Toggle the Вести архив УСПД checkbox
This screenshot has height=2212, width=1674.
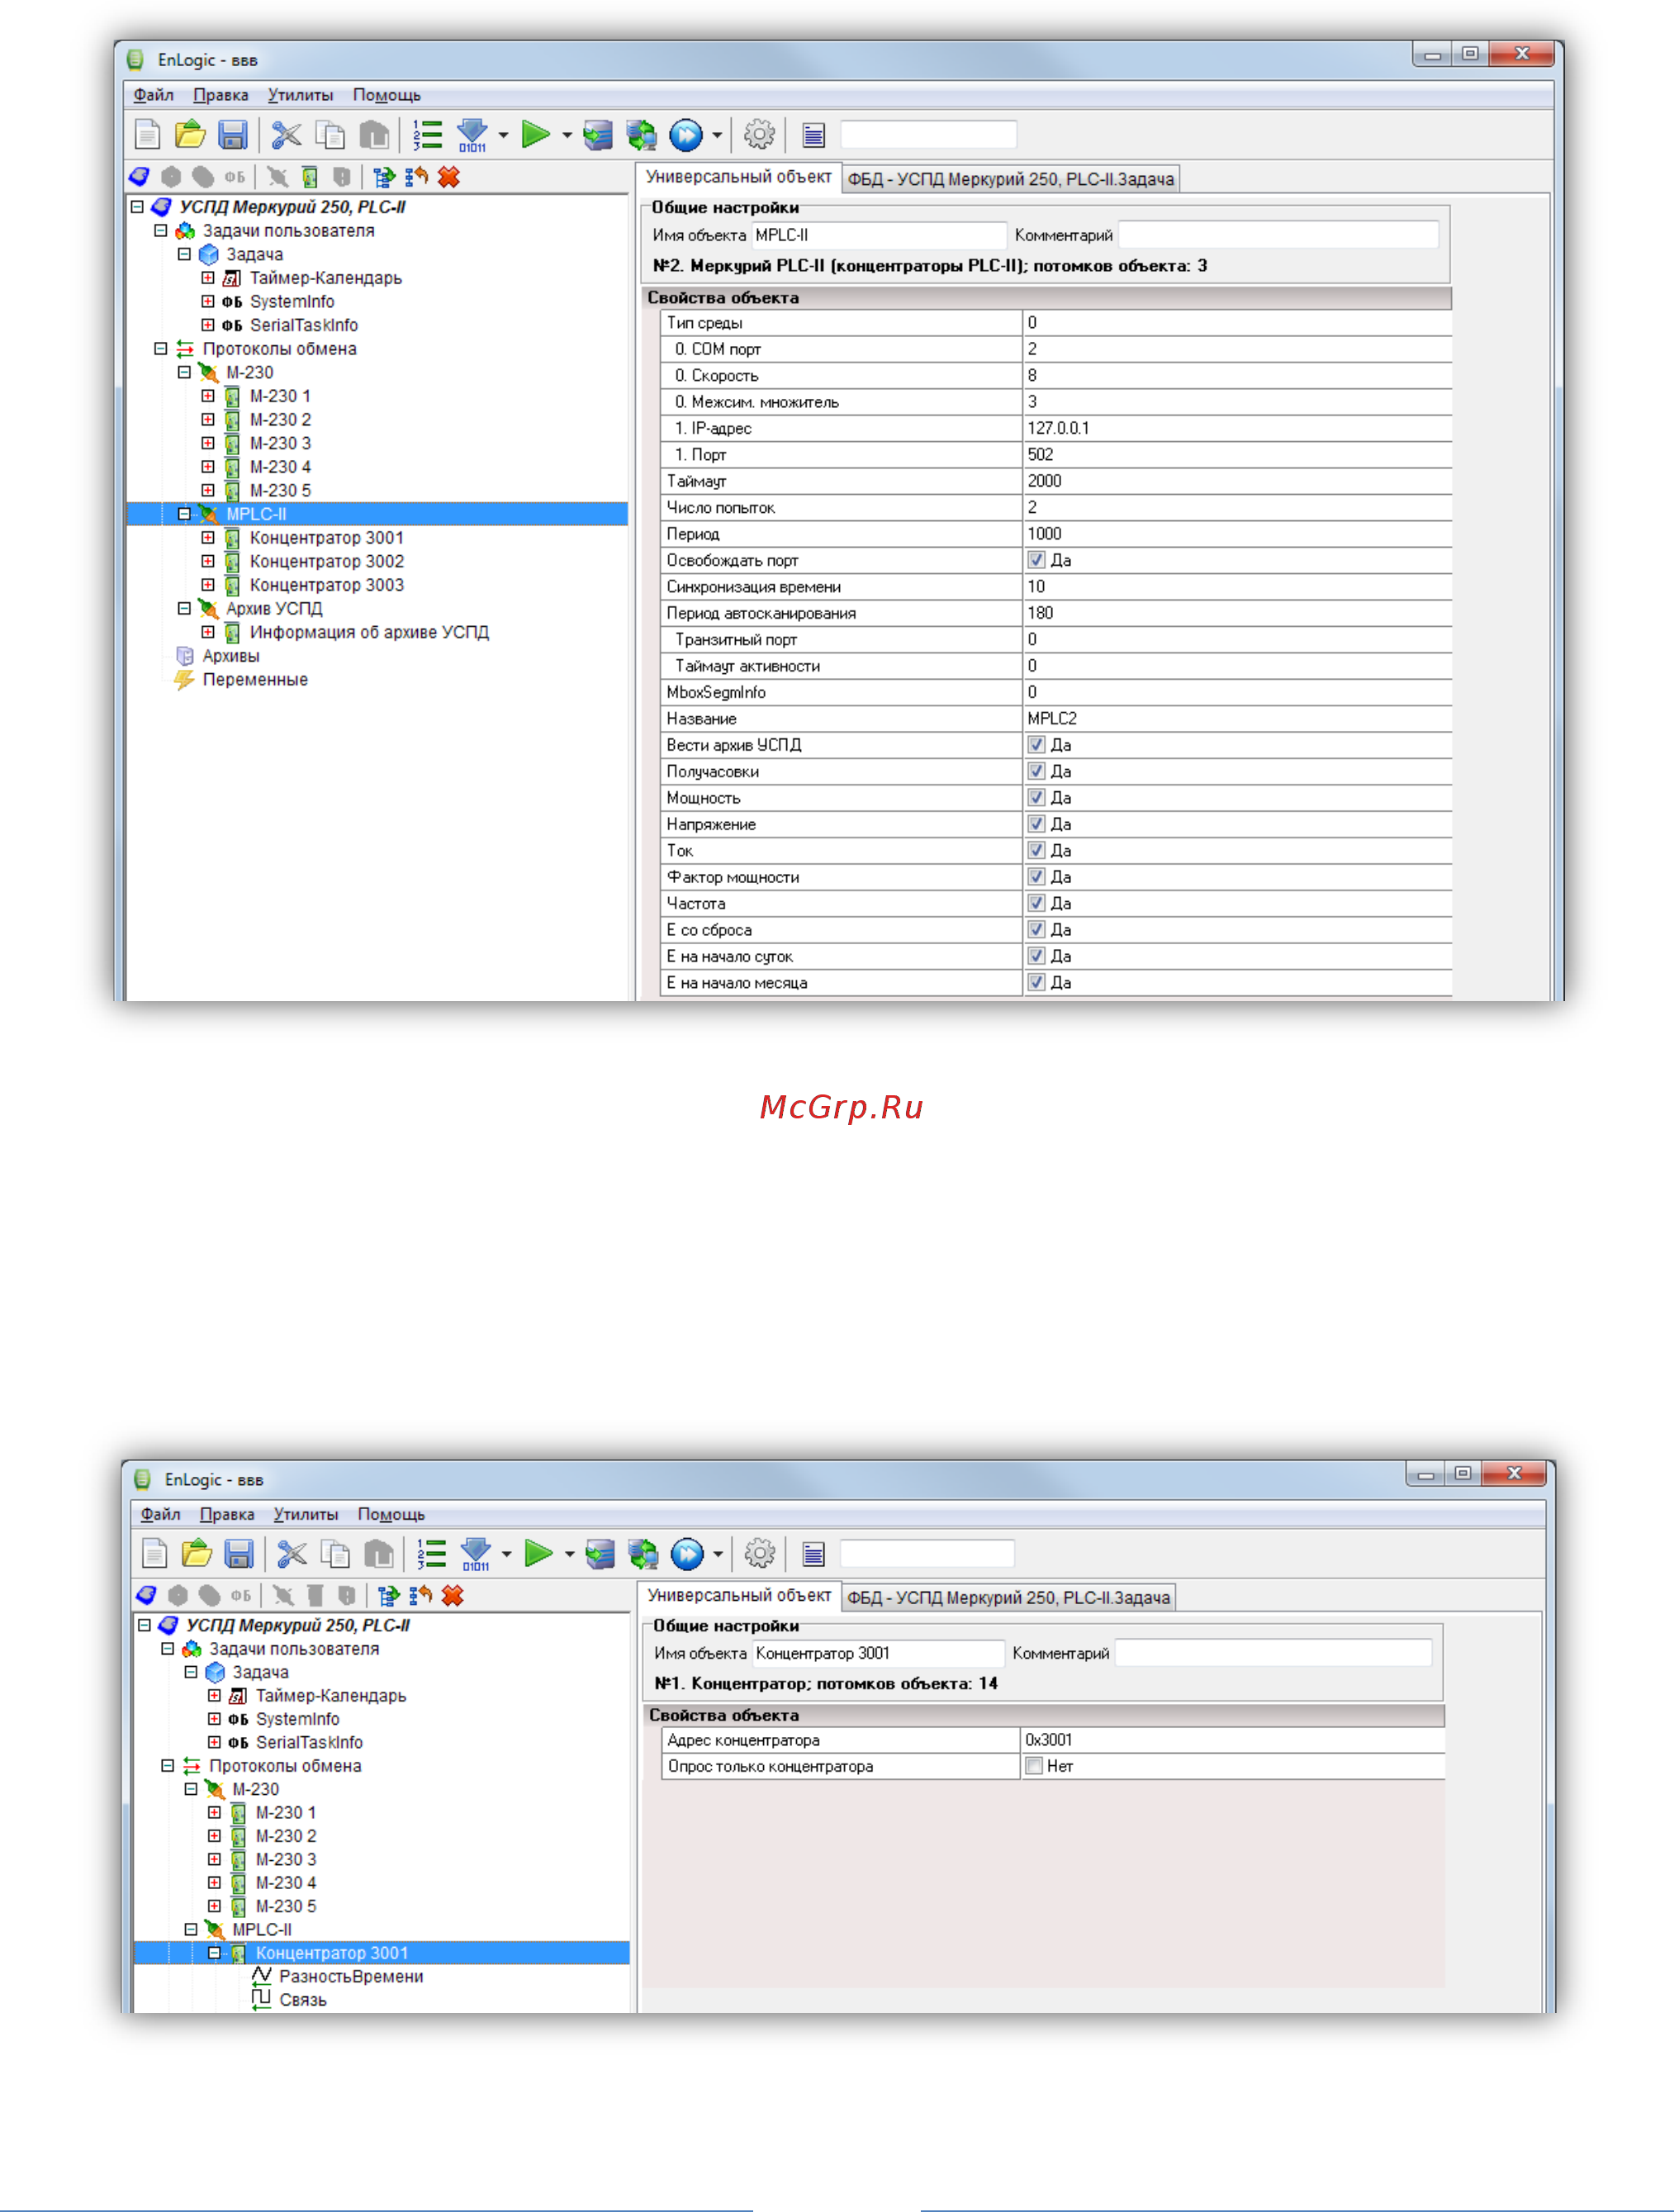pos(1036,744)
